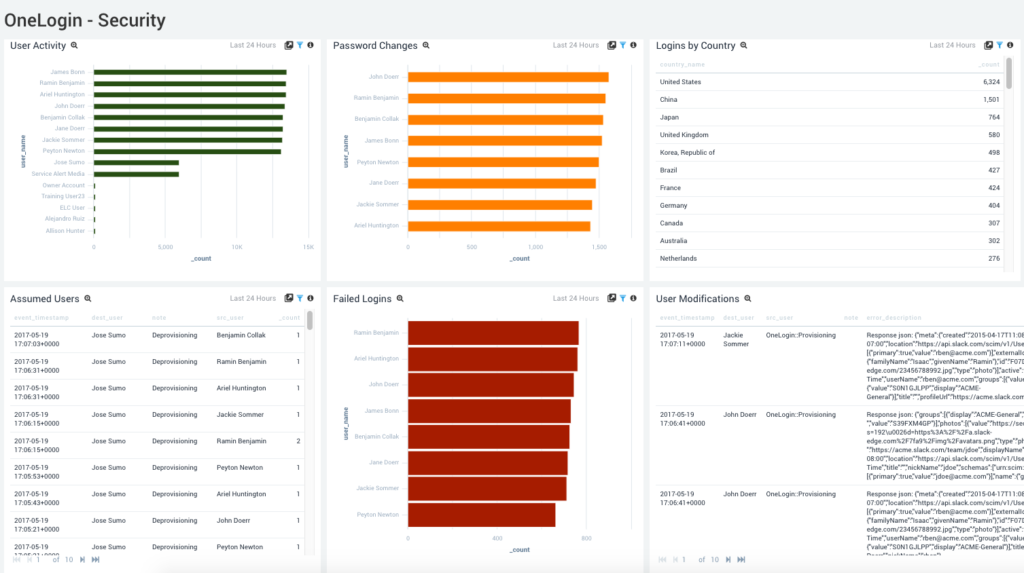The height and width of the screenshot is (573, 1024).
Task: Click James Bonn bar in User Activity
Action: [190, 72]
